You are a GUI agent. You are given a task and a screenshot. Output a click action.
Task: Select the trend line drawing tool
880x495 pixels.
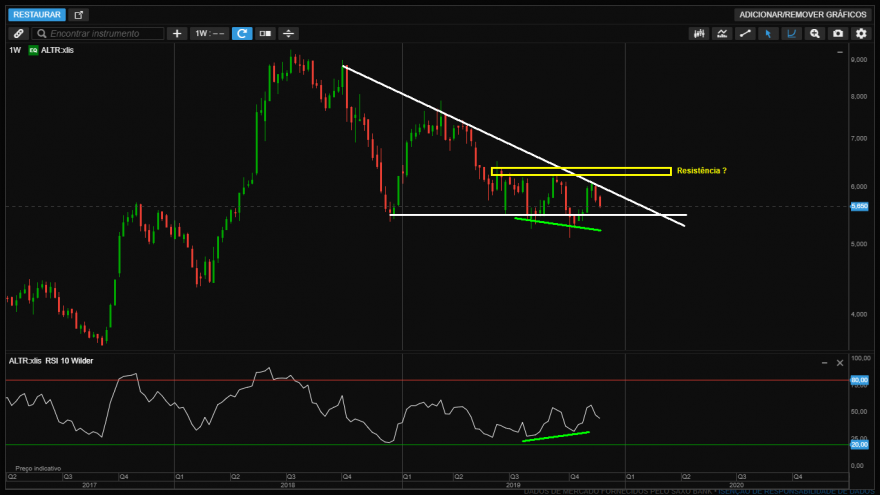[x=745, y=34]
